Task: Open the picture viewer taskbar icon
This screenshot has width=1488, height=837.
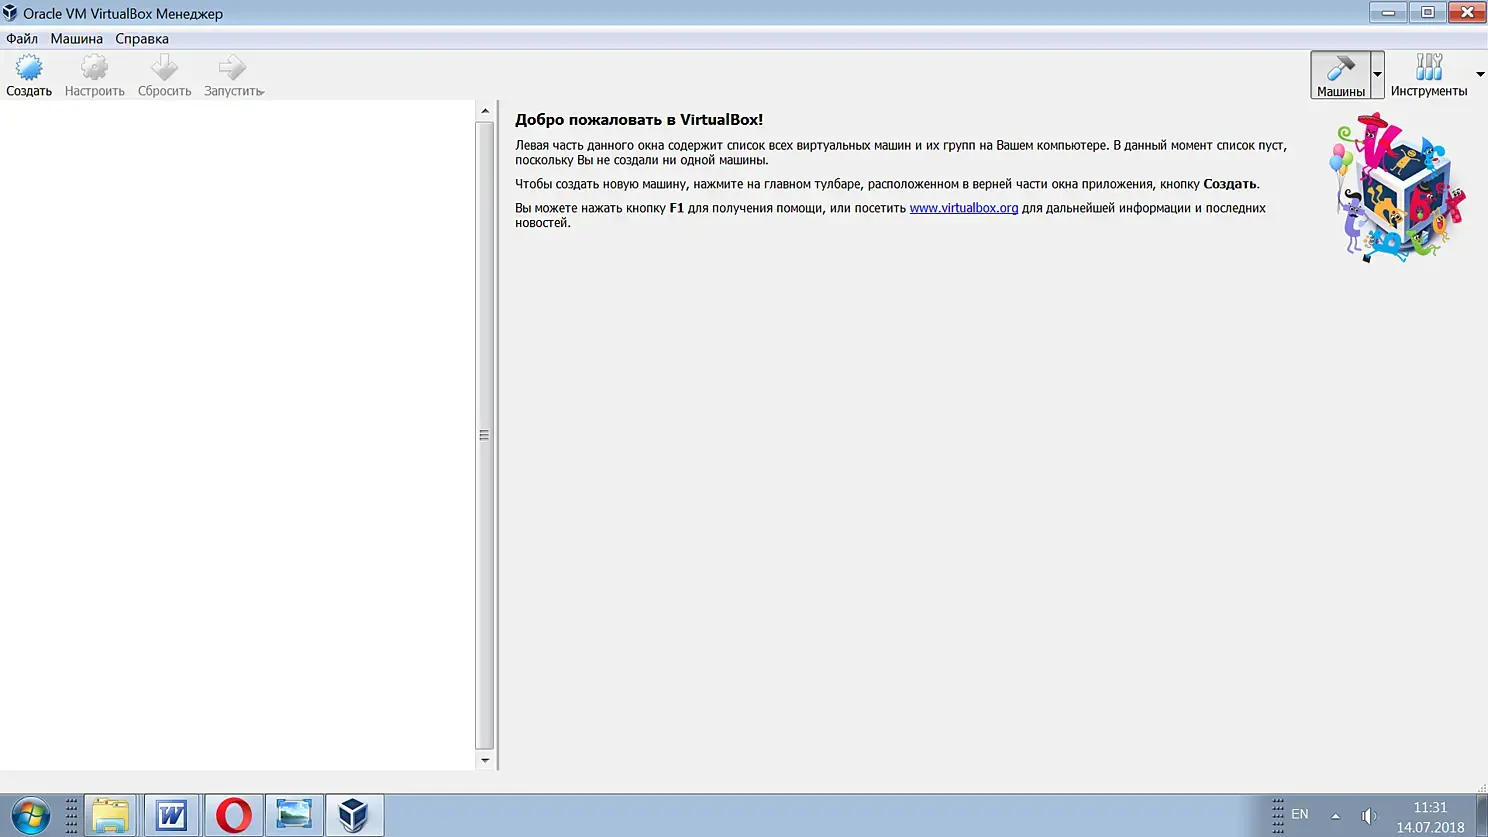Action: tap(294, 815)
